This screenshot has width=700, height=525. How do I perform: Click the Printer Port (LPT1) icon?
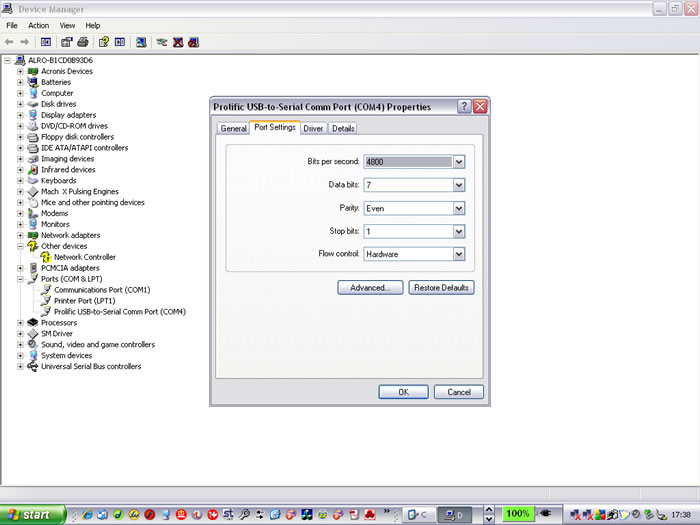[x=46, y=301]
